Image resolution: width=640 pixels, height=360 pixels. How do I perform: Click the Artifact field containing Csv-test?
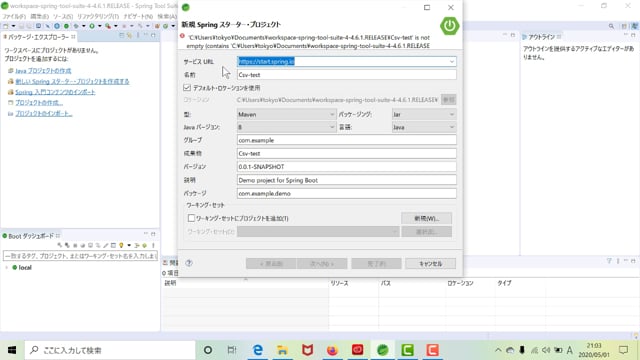click(347, 153)
